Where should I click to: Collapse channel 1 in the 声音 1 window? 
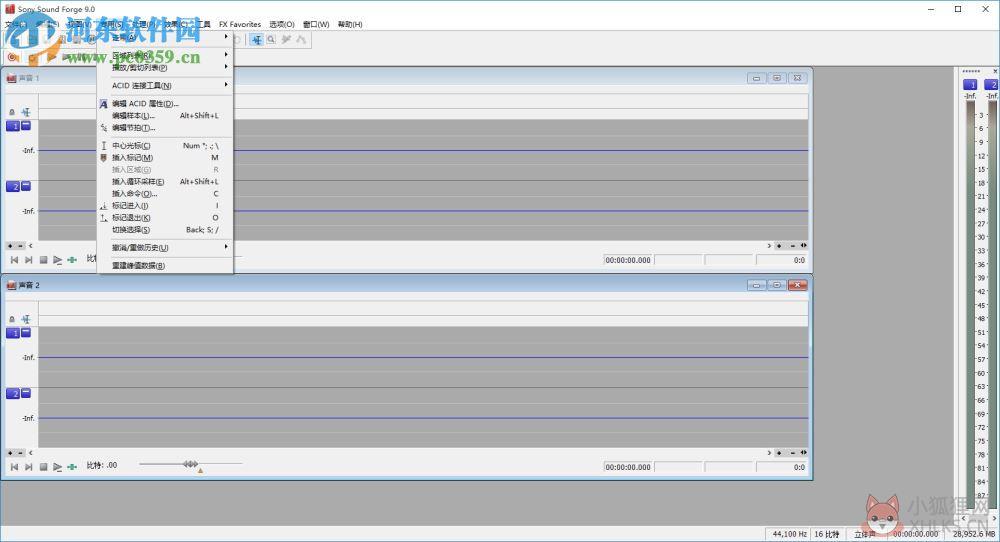click(26, 126)
